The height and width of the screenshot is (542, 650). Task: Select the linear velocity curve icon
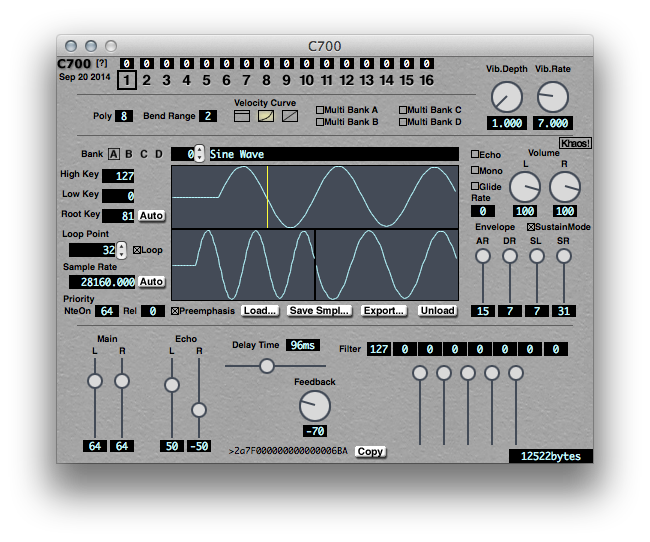(x=290, y=116)
